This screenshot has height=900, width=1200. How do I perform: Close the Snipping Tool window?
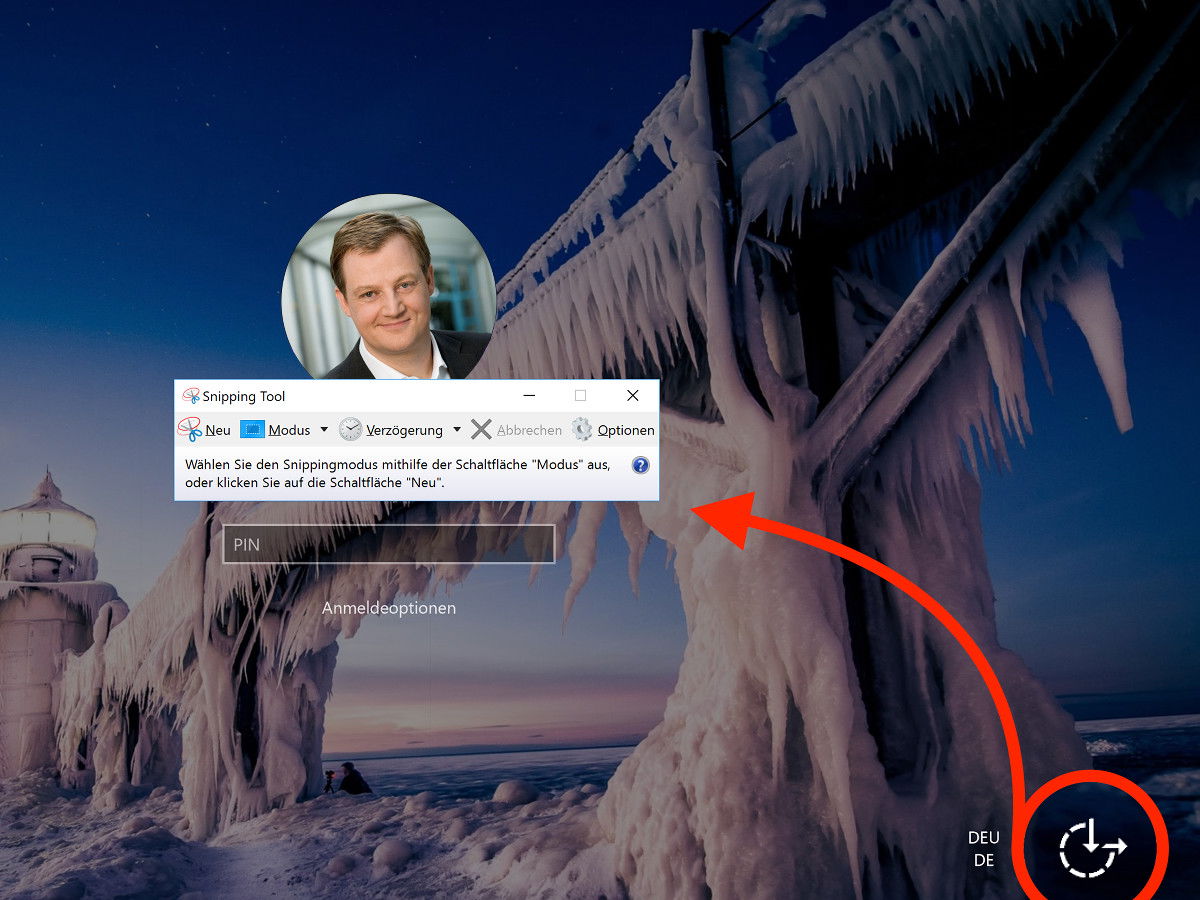(x=632, y=396)
